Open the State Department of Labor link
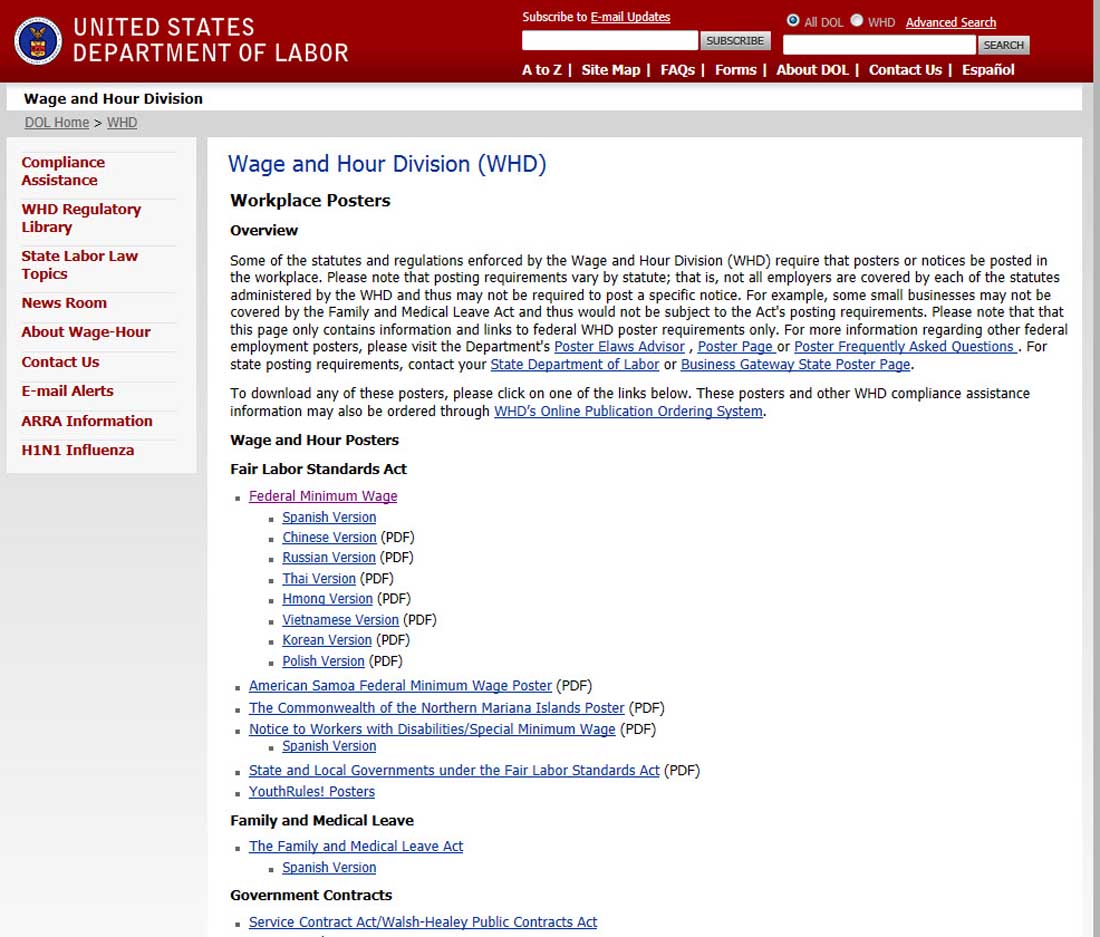This screenshot has height=937, width=1100. click(575, 365)
